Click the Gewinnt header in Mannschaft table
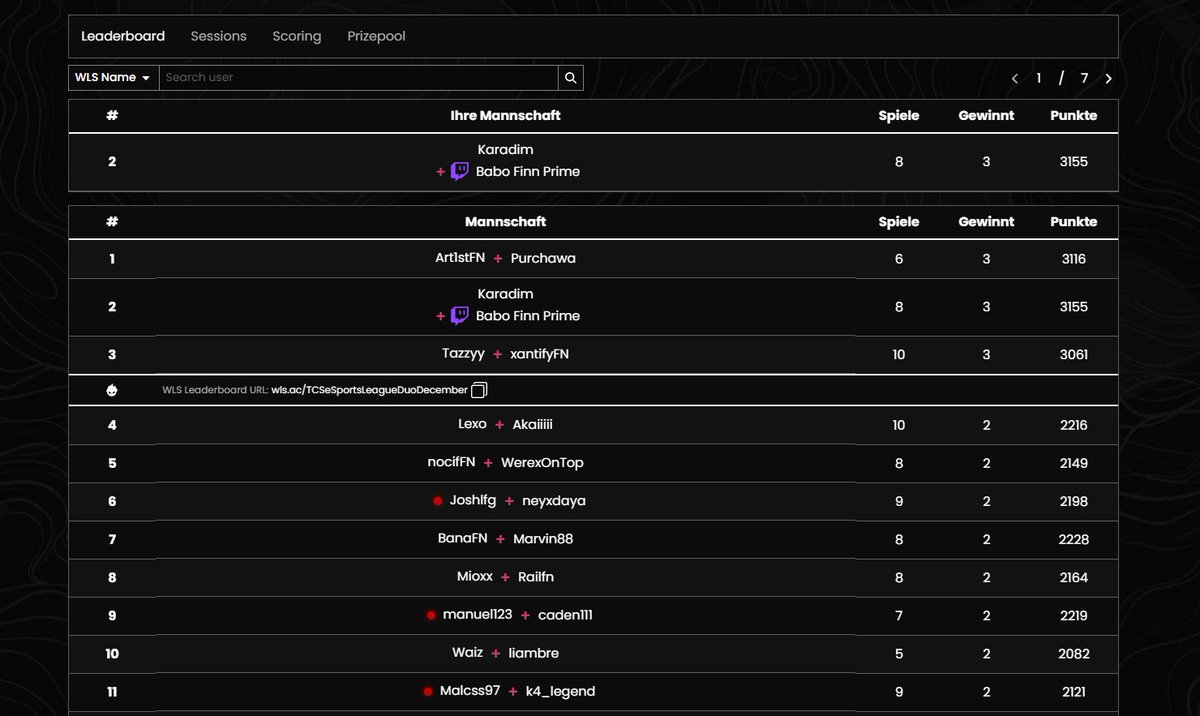This screenshot has height=716, width=1200. 986,221
